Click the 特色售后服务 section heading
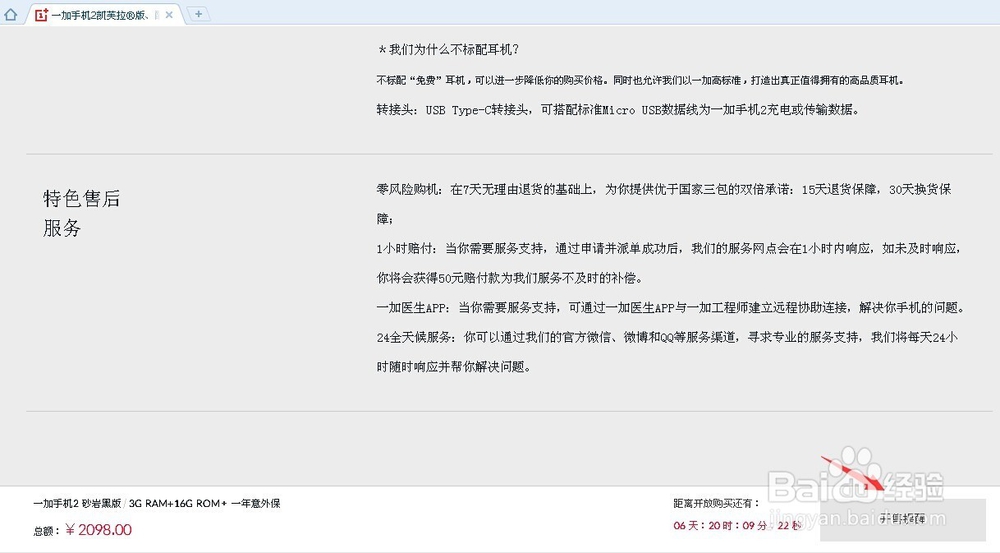The height and width of the screenshot is (553, 1000). 81,213
